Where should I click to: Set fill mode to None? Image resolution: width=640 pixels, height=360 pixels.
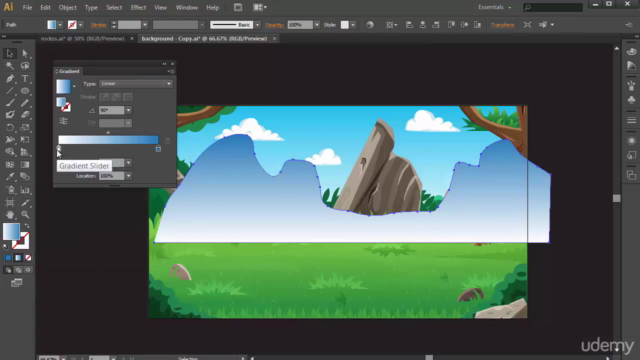coord(28,258)
